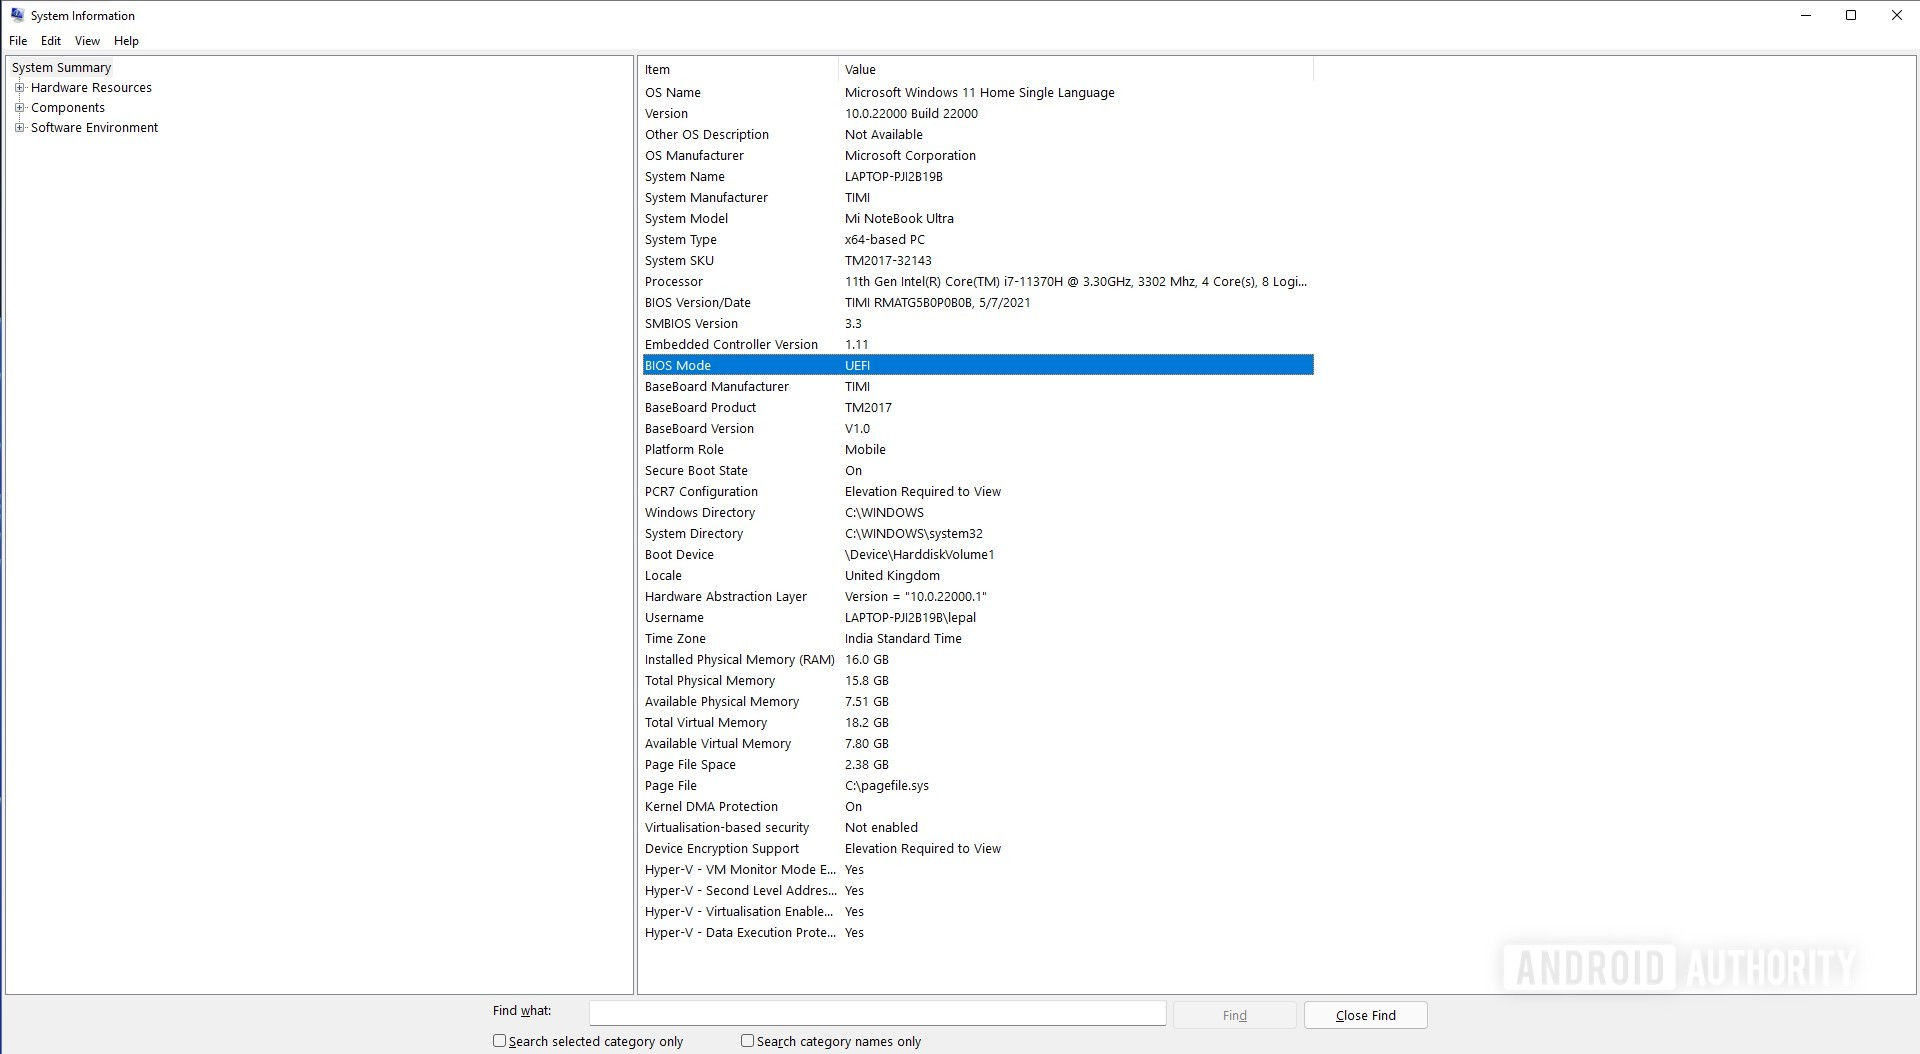Select the Total Physical Memory row
Image resolution: width=1920 pixels, height=1054 pixels.
[977, 680]
